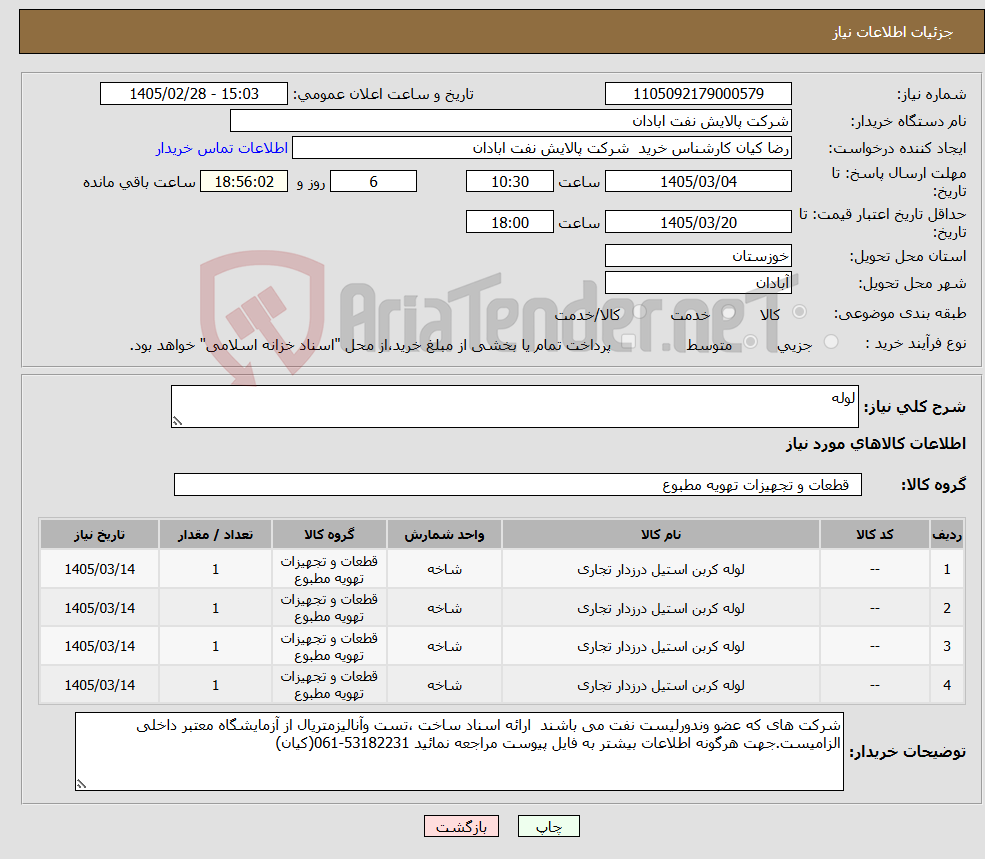Click the تعداد / مقدار column header
Screen dimensions: 985x859
point(215,534)
